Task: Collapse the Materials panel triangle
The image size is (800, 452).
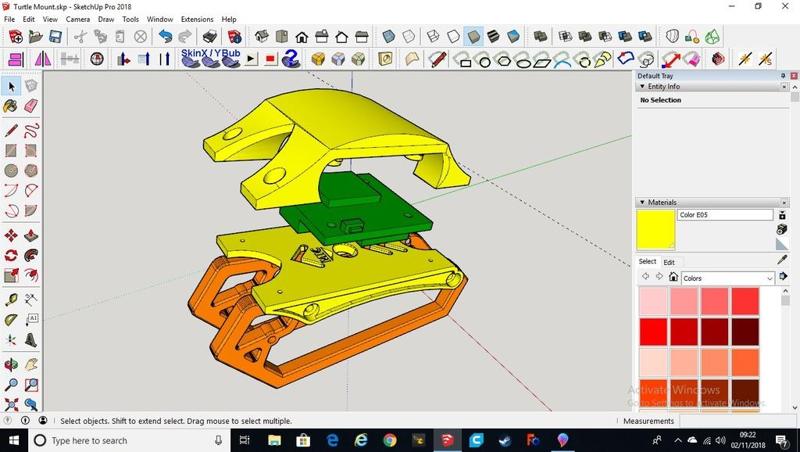Action: click(x=642, y=203)
